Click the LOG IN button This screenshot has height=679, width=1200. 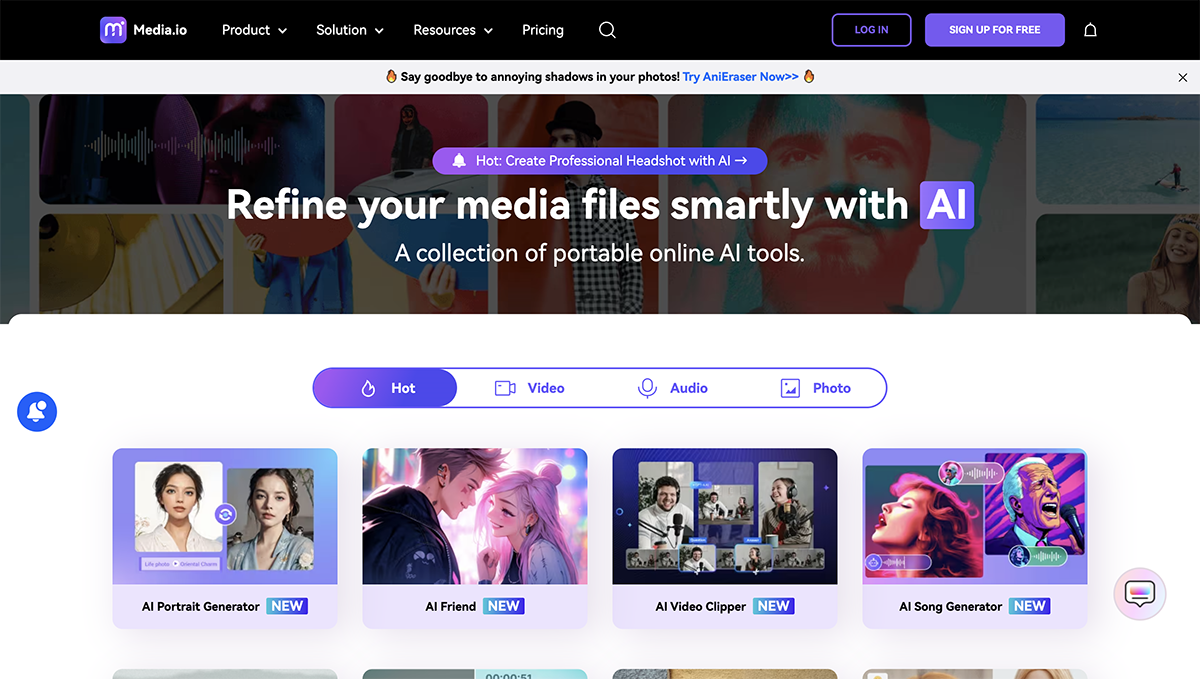[x=871, y=30]
